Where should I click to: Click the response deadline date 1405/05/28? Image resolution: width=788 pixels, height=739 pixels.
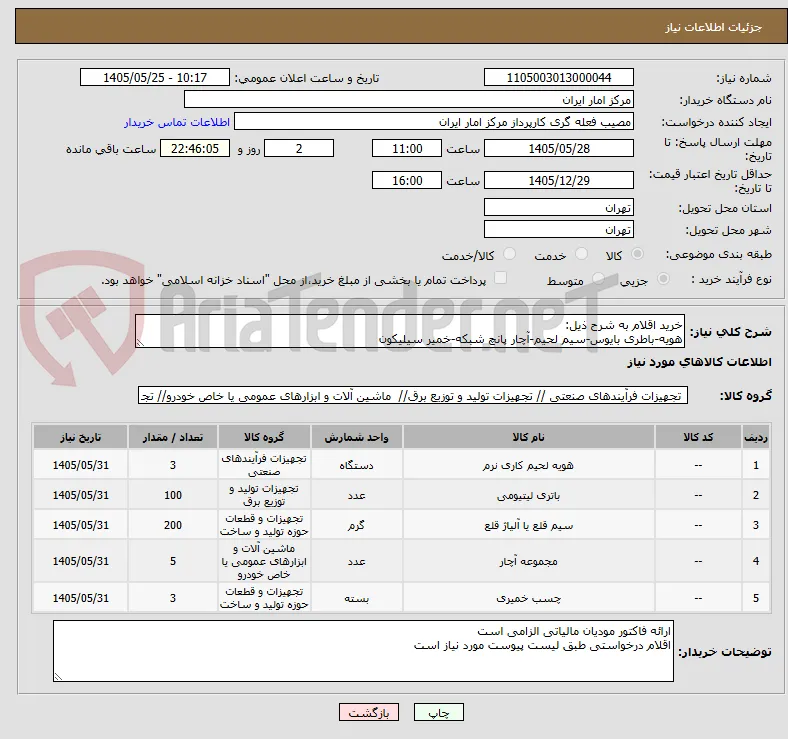pyautogui.click(x=558, y=148)
